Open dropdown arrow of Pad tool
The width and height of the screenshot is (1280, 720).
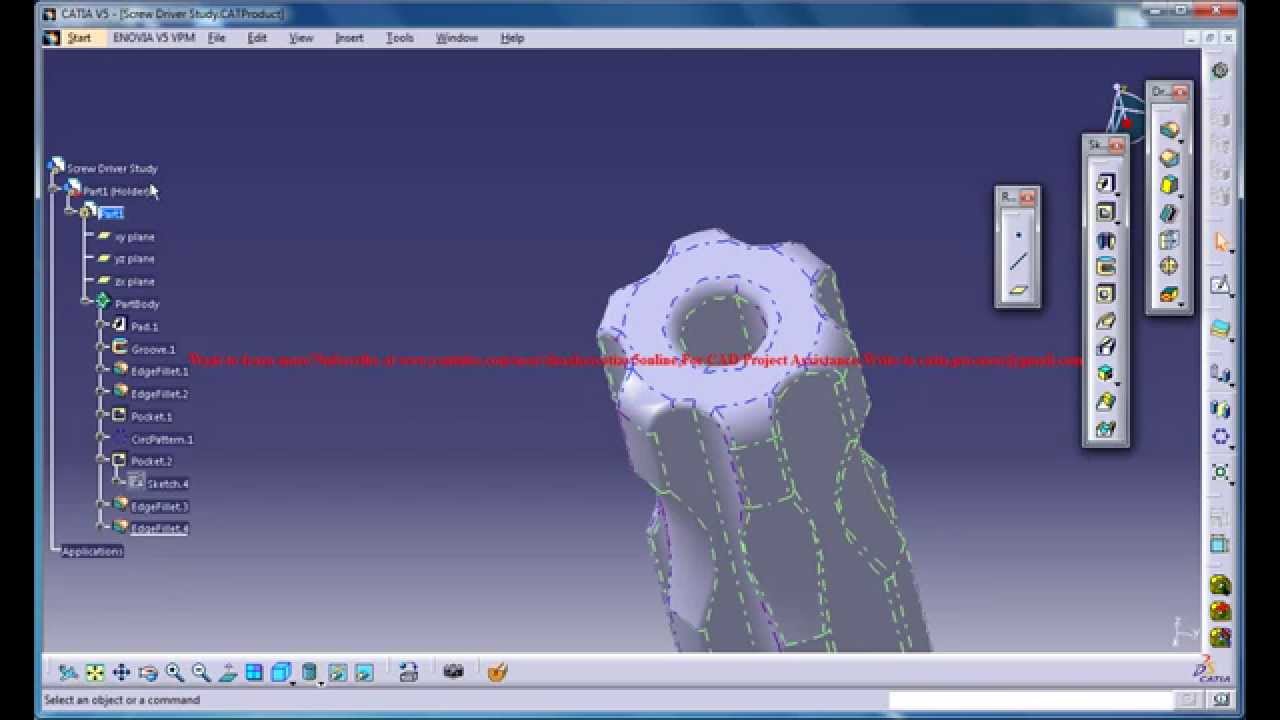coord(1117,195)
